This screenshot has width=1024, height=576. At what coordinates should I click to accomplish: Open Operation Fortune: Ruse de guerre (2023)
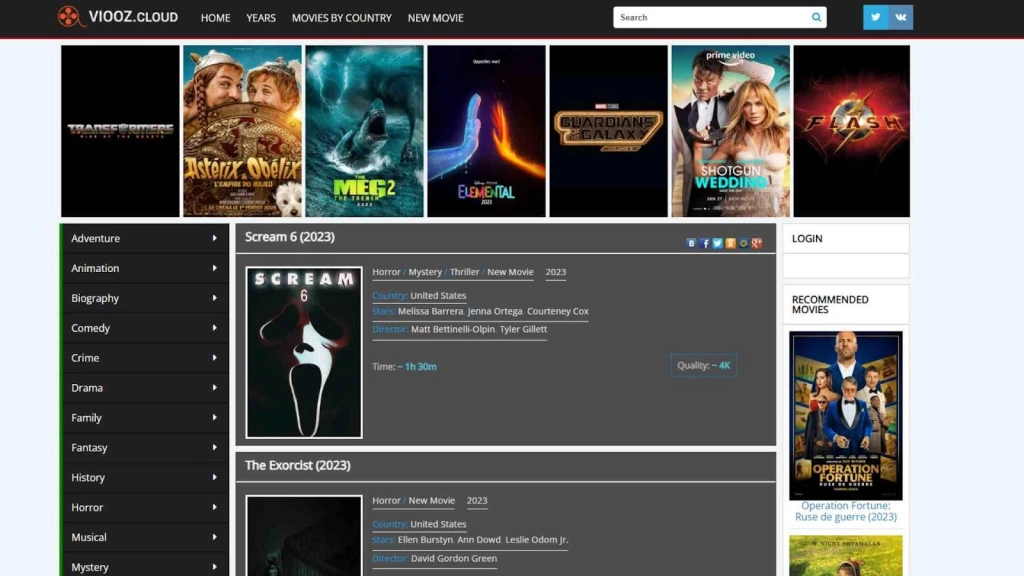845,415
